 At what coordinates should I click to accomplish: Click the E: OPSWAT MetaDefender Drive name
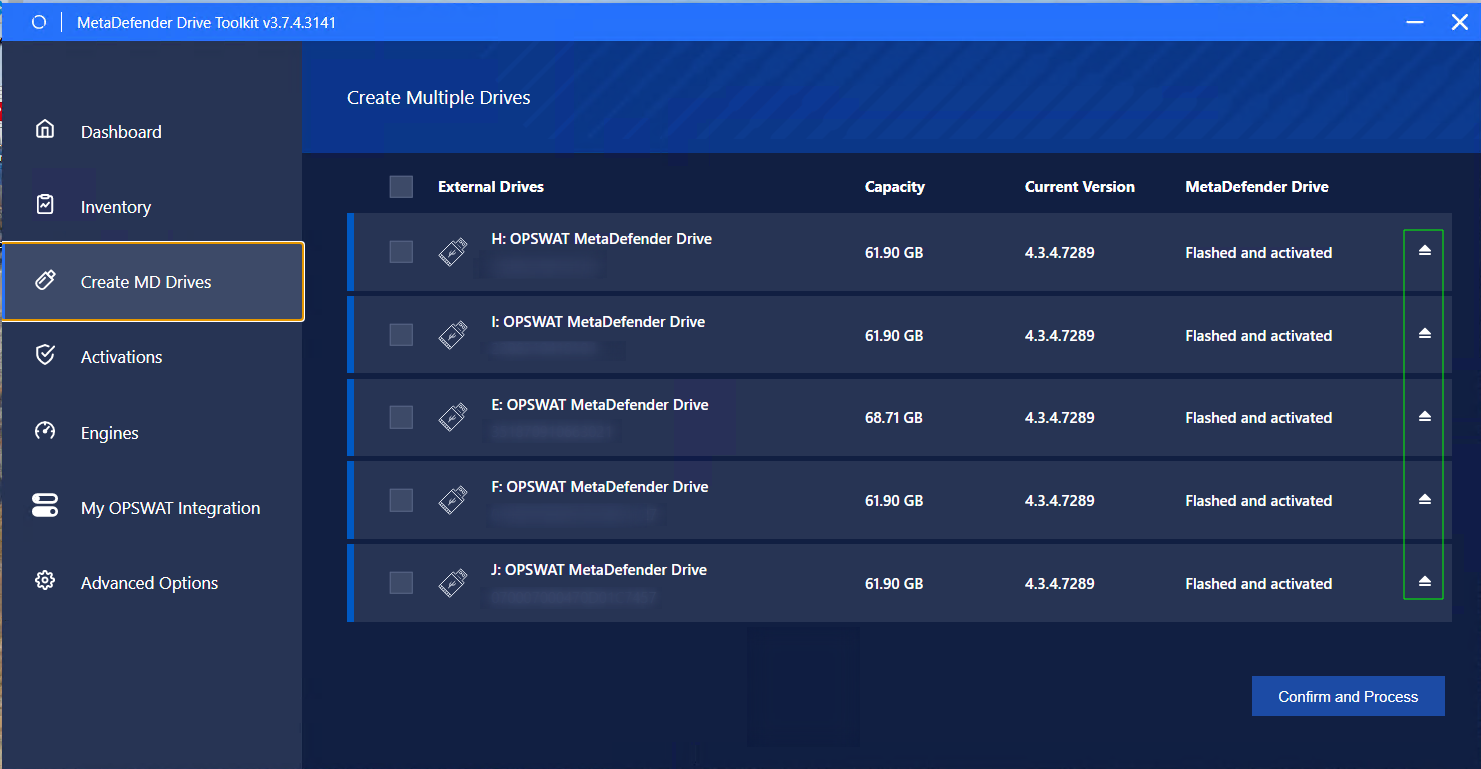(600, 405)
